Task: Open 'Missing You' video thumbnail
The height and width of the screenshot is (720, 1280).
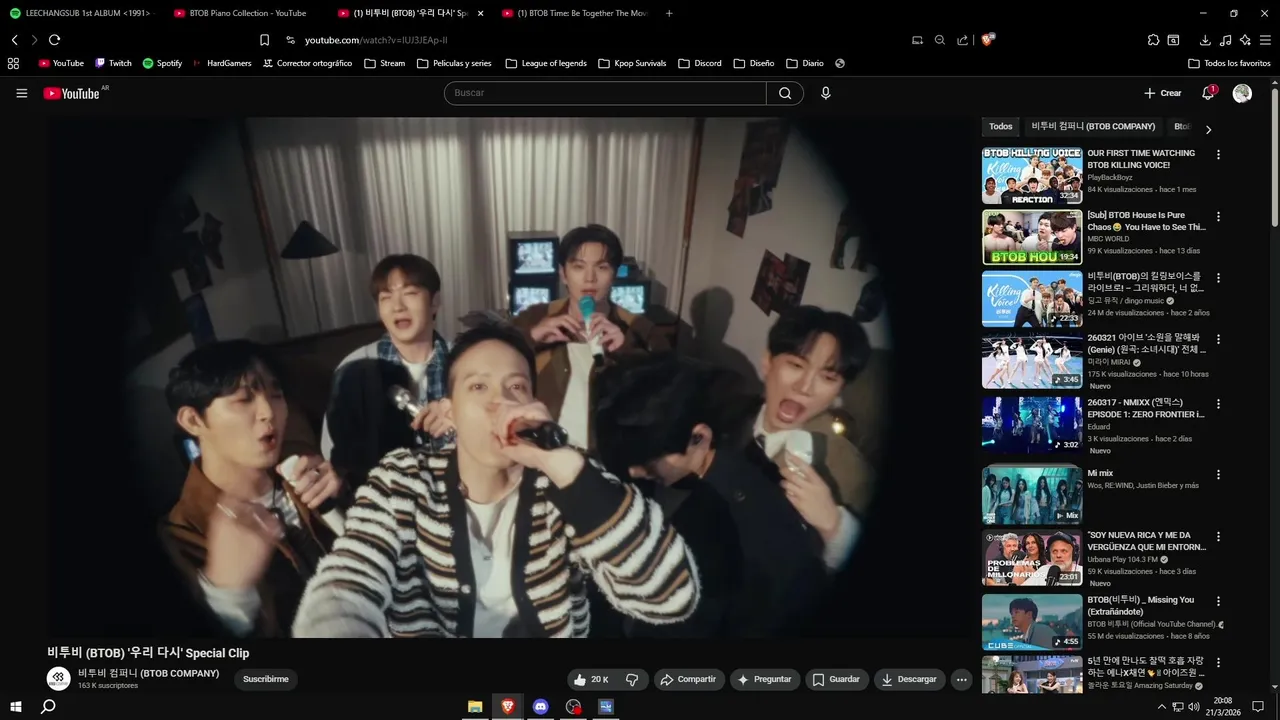Action: click(x=1032, y=622)
